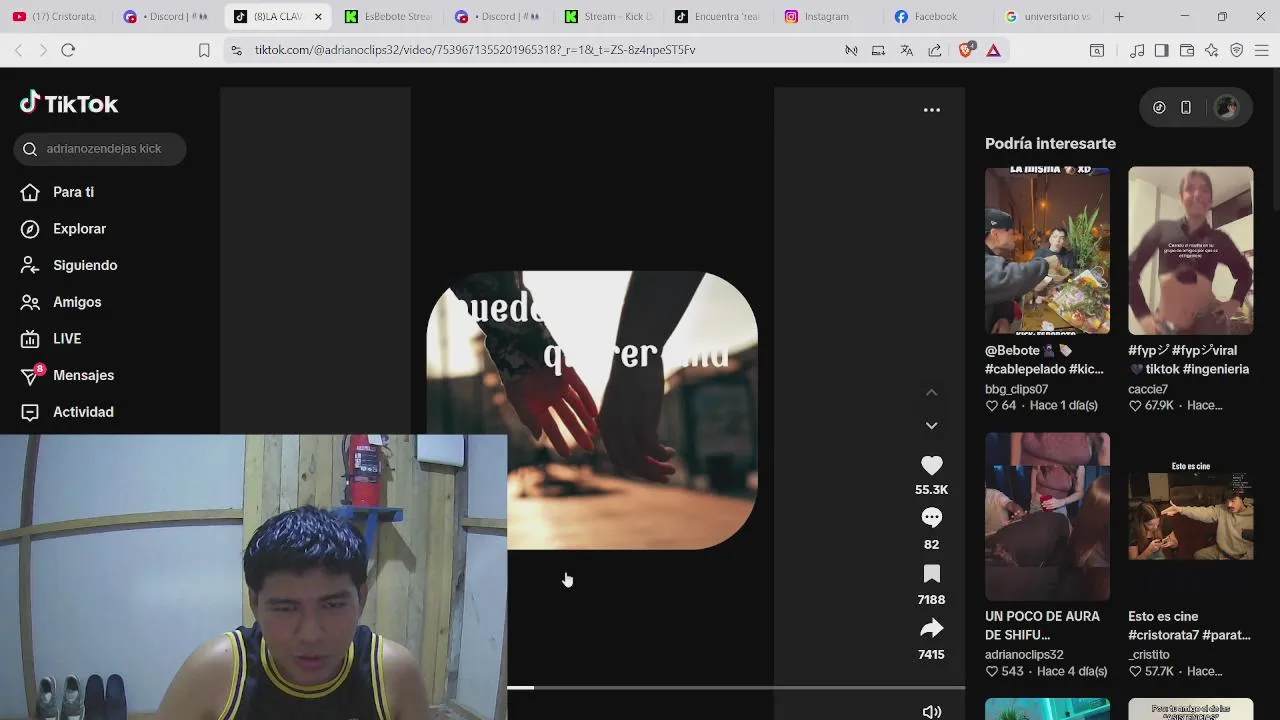Open the video three-dots options menu

(x=931, y=110)
